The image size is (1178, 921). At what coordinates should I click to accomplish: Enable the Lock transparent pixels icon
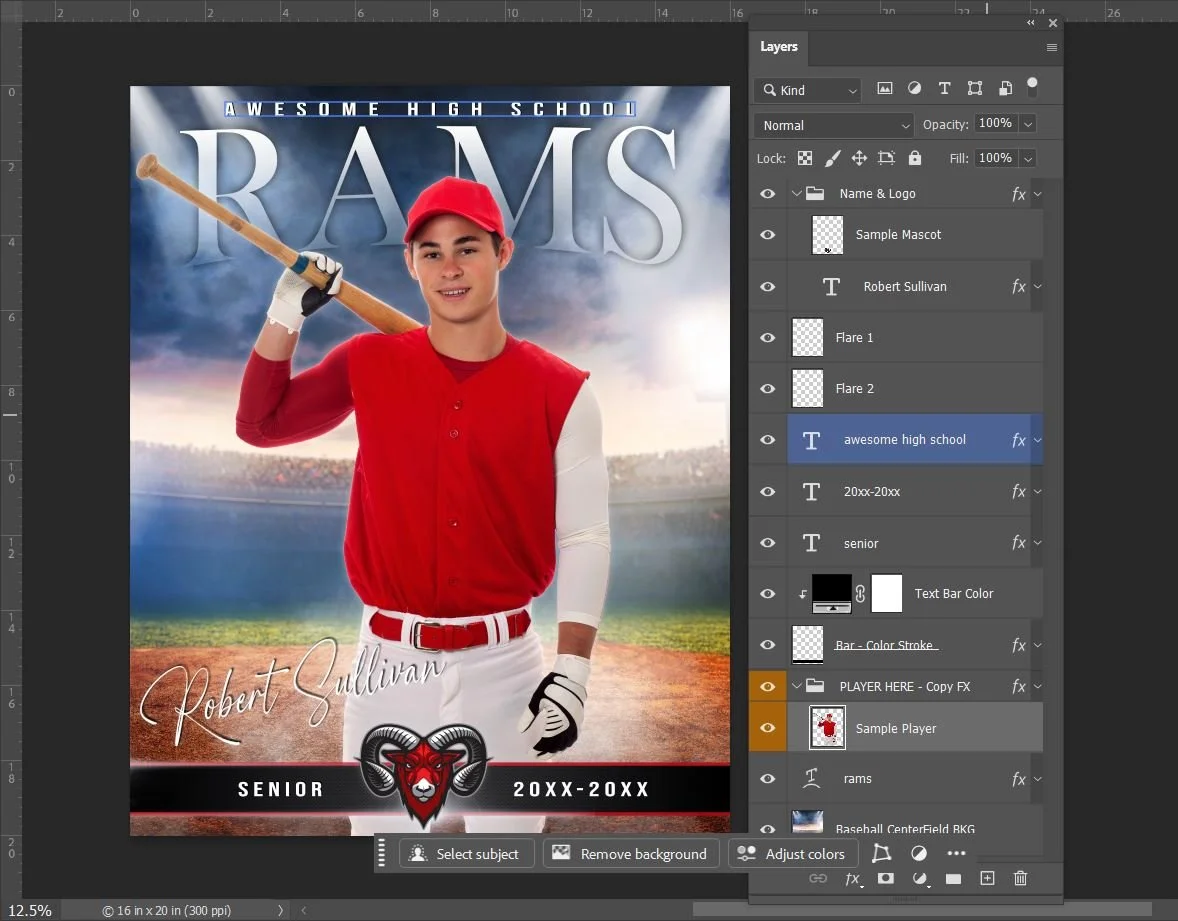click(x=805, y=158)
